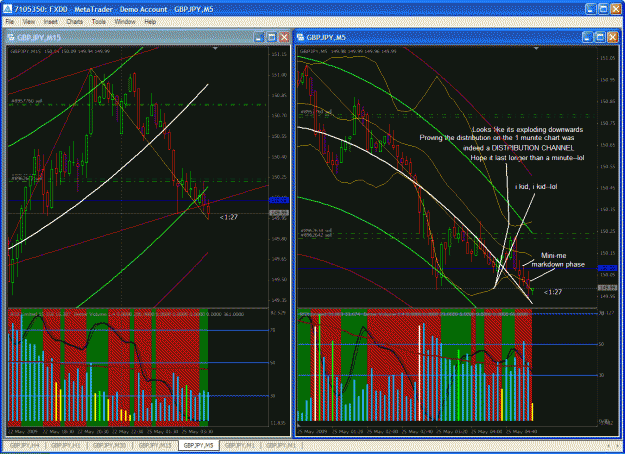Switch to the GBPJPY,M15 chart tab
This screenshot has height=454, width=625.
click(x=155, y=445)
